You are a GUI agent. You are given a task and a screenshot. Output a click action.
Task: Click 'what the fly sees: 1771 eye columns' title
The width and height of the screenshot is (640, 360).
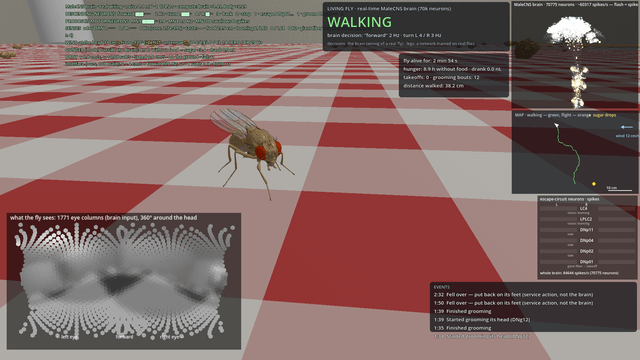103,218
